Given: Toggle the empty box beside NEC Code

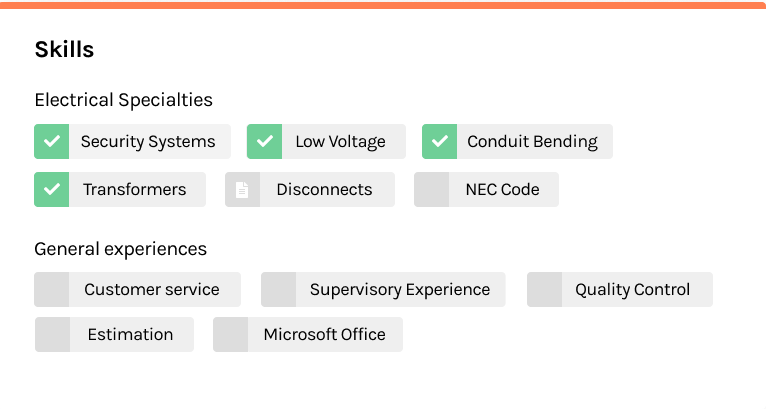Looking at the screenshot, I should (x=431, y=189).
